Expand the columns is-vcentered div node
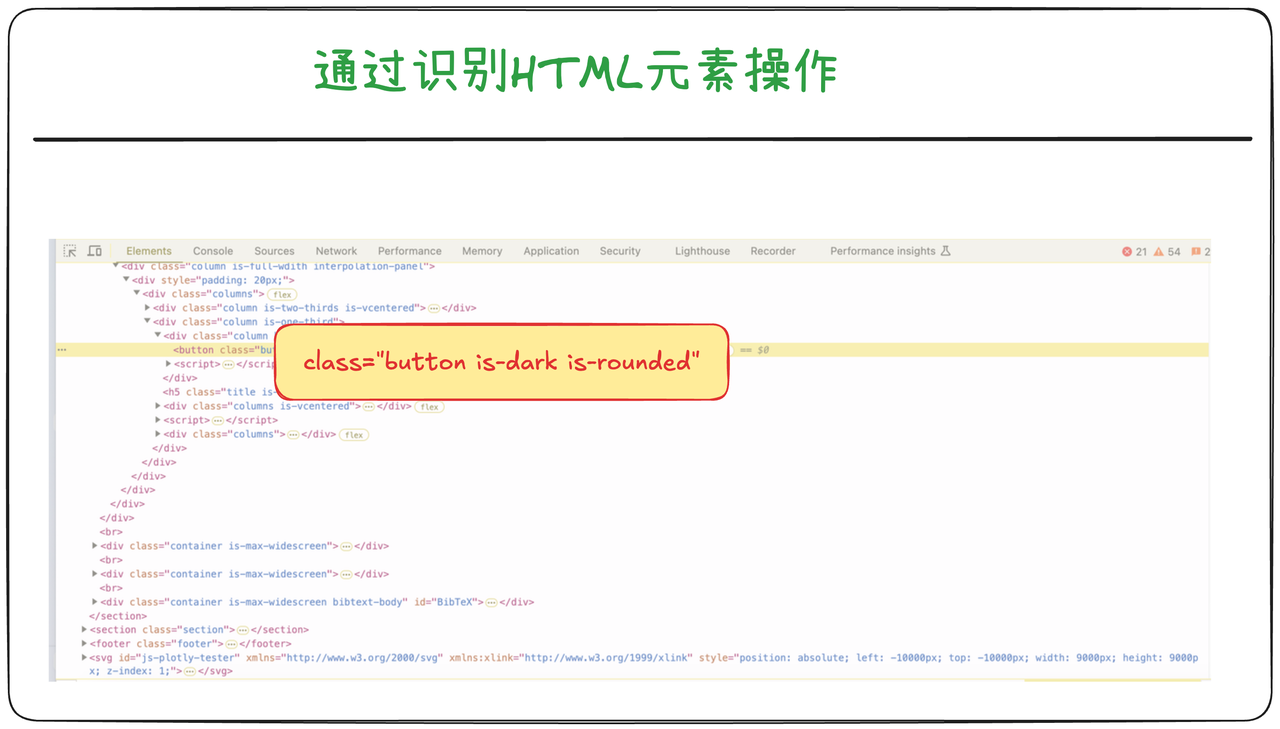Image resolution: width=1280 pixels, height=729 pixels. coord(158,406)
